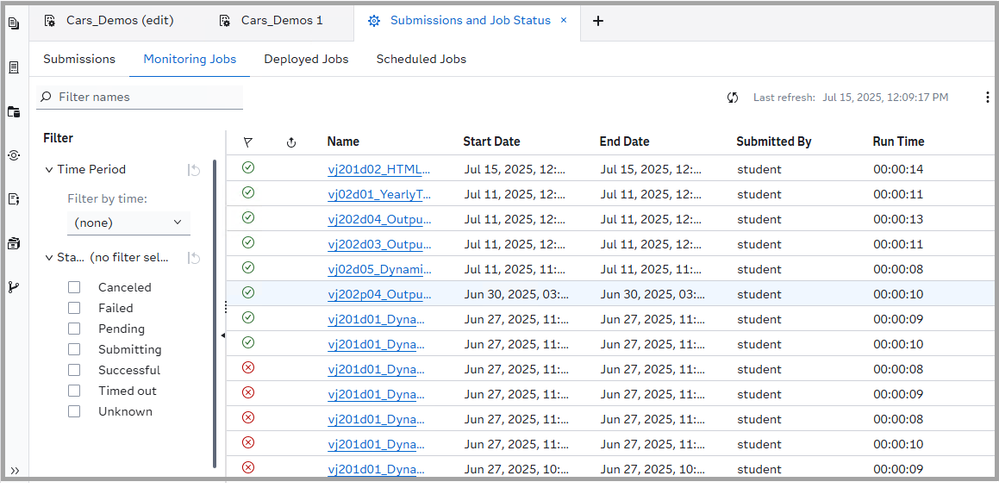Click the refresh icon beside Last refresh
This screenshot has width=999, height=483.
732,97
